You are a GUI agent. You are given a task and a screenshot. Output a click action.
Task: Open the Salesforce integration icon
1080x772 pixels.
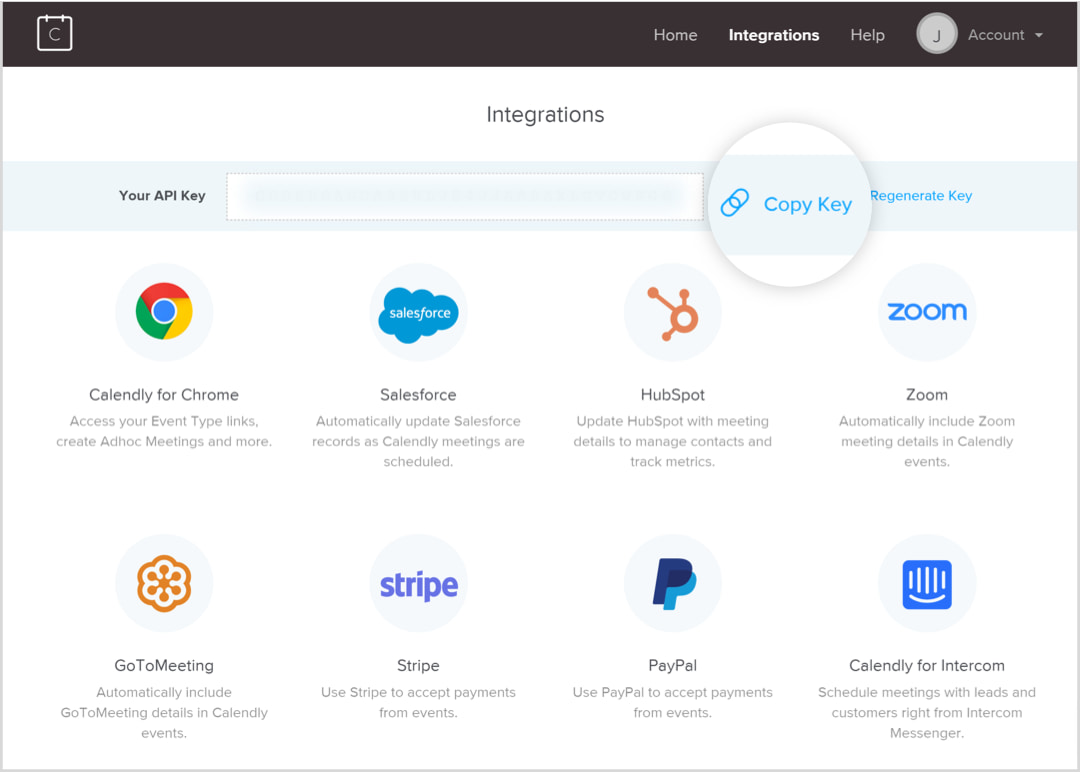418,313
